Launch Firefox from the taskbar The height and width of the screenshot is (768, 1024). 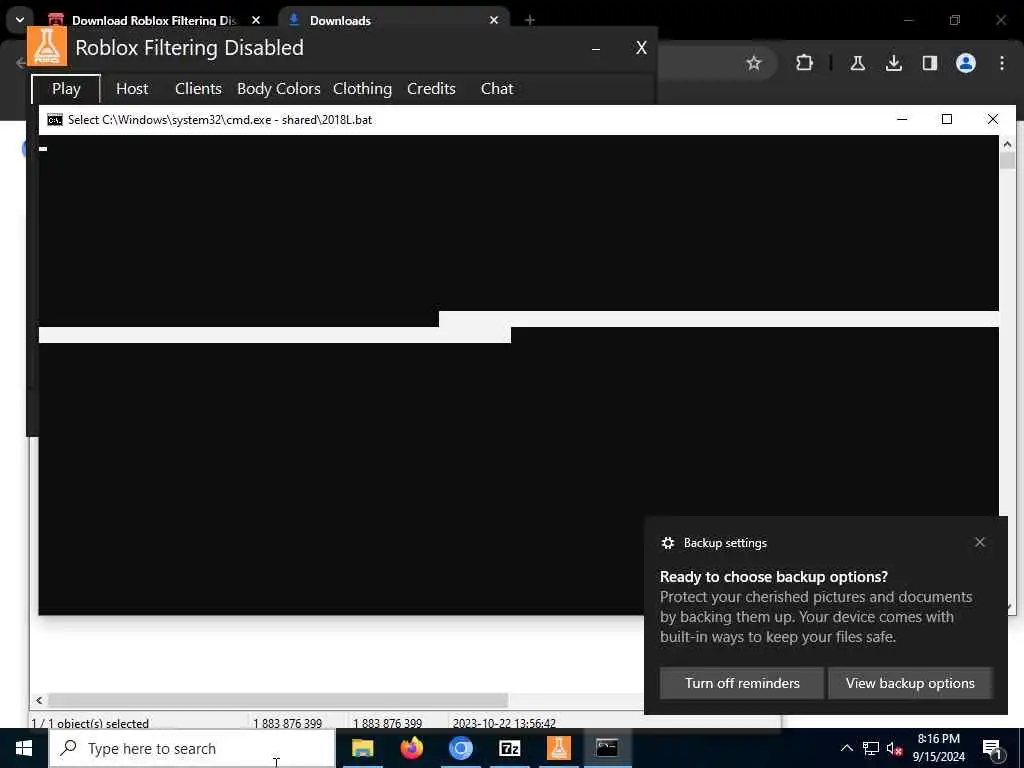[x=411, y=748]
